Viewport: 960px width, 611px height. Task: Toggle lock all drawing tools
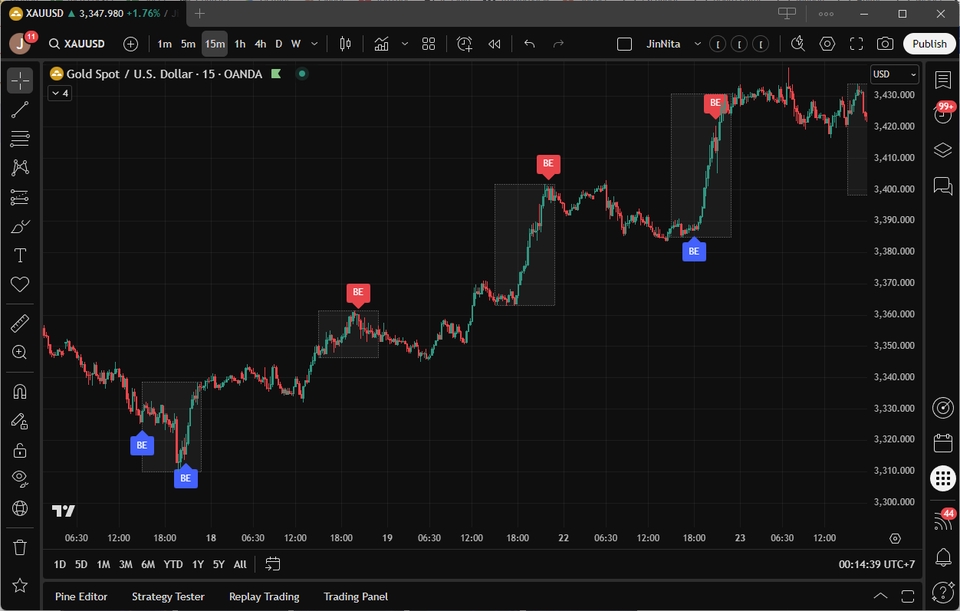20,450
